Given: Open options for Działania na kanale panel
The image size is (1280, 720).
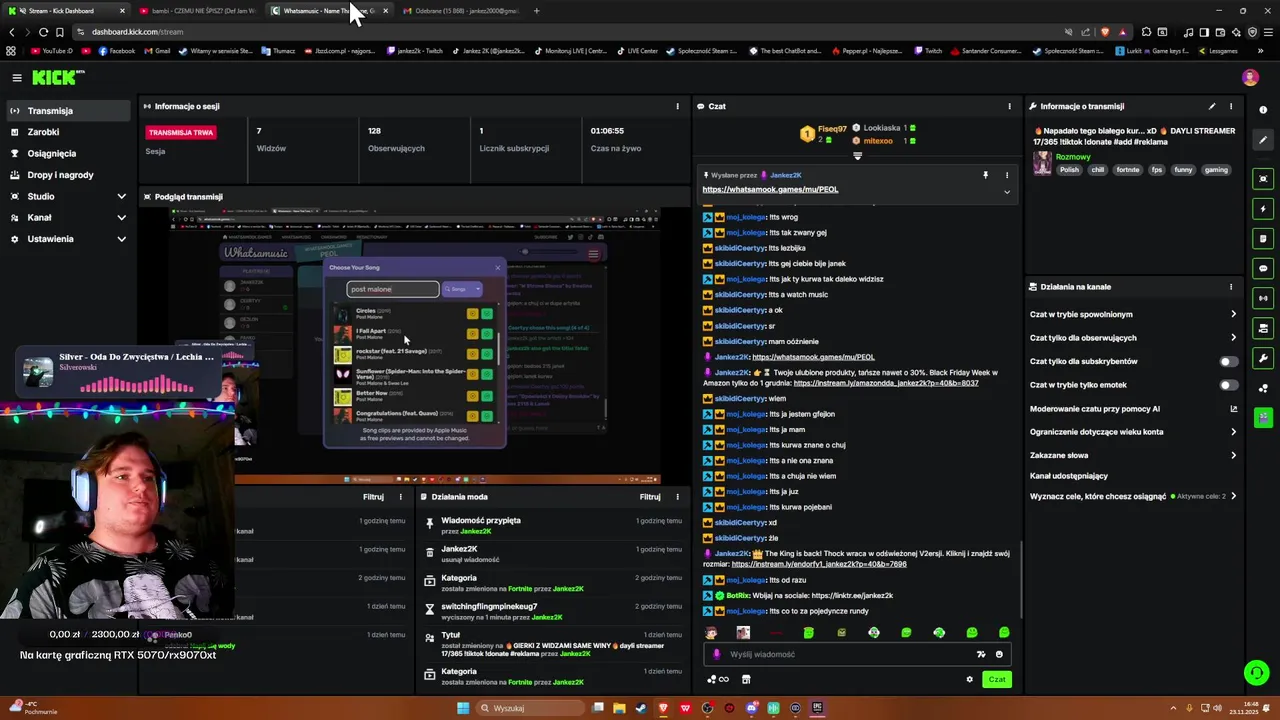Looking at the screenshot, I should coord(1231,287).
